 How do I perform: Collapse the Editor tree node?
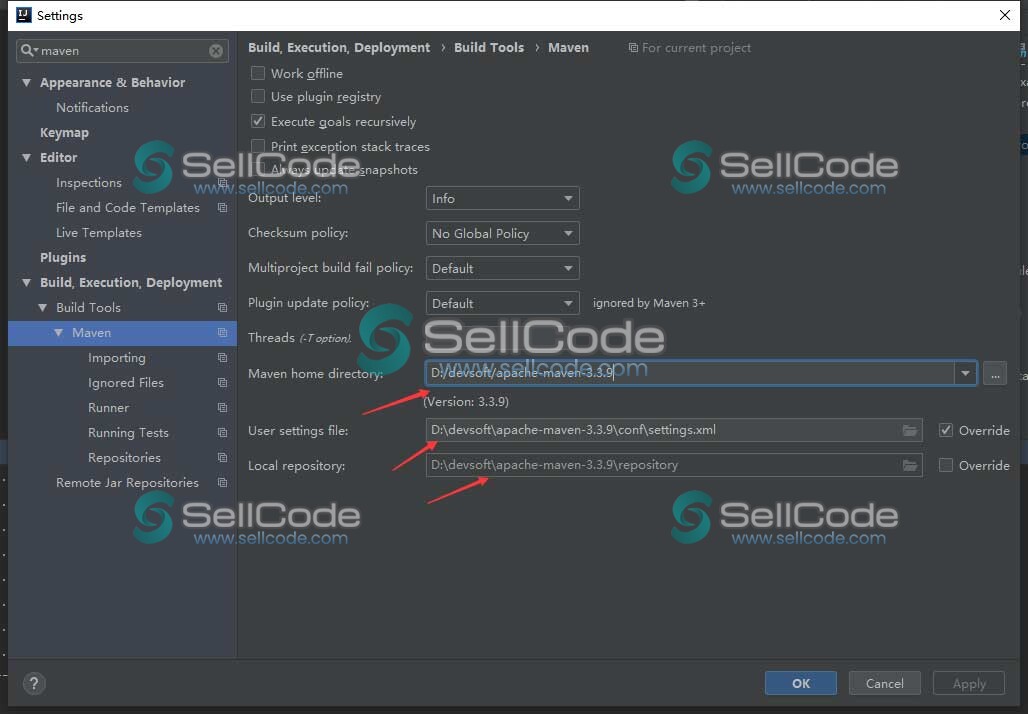[26, 157]
